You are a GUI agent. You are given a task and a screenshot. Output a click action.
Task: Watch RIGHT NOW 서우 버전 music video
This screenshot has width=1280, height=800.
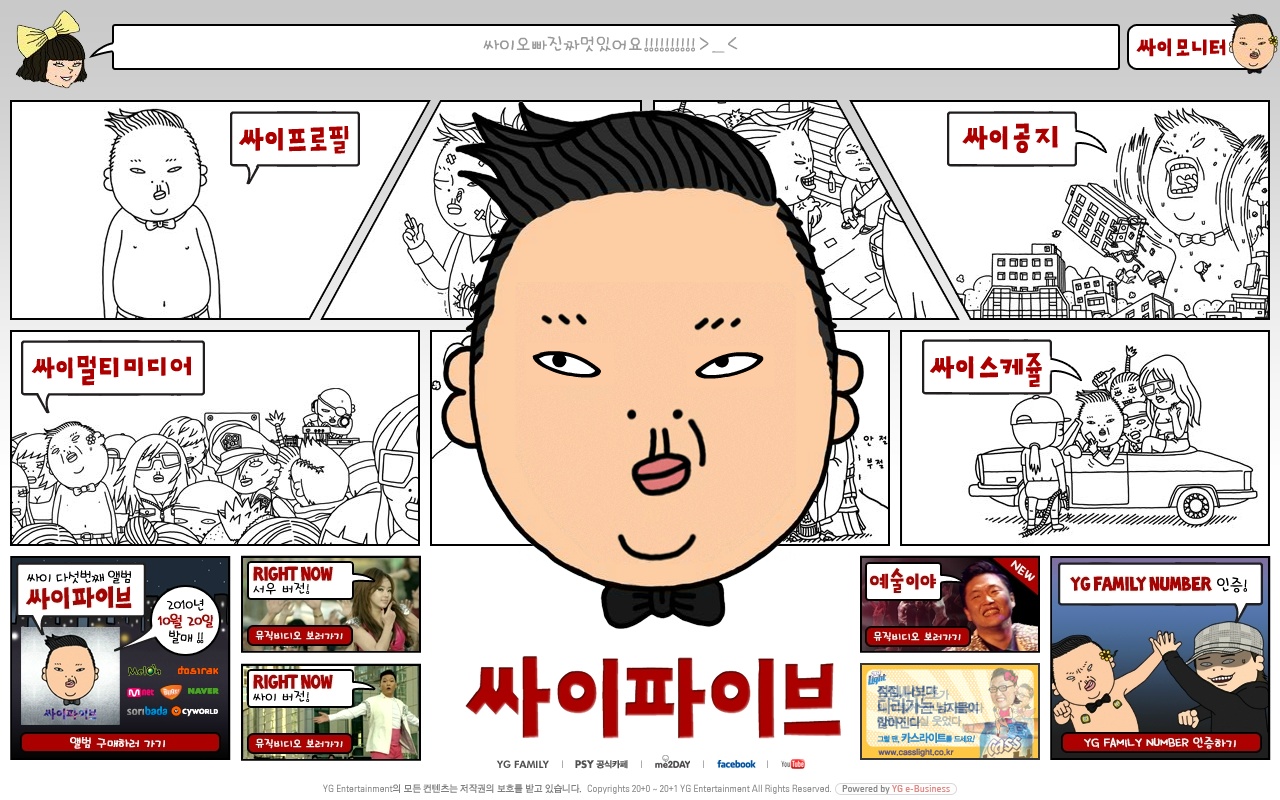[331, 604]
